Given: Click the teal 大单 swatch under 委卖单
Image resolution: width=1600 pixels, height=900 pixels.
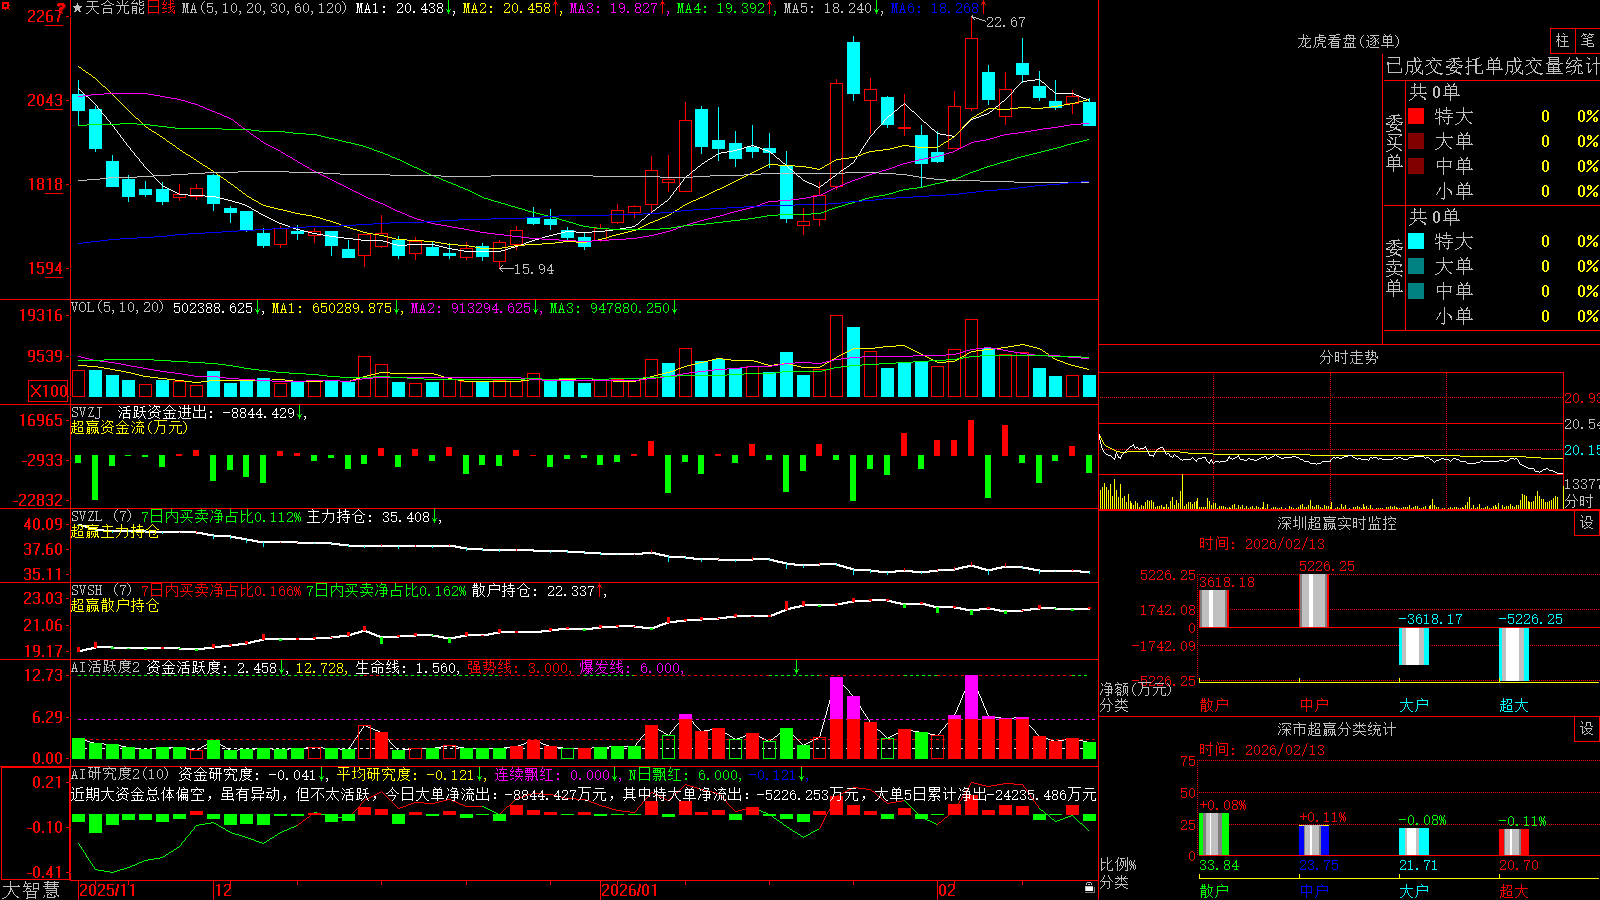Looking at the screenshot, I should [x=1416, y=266].
